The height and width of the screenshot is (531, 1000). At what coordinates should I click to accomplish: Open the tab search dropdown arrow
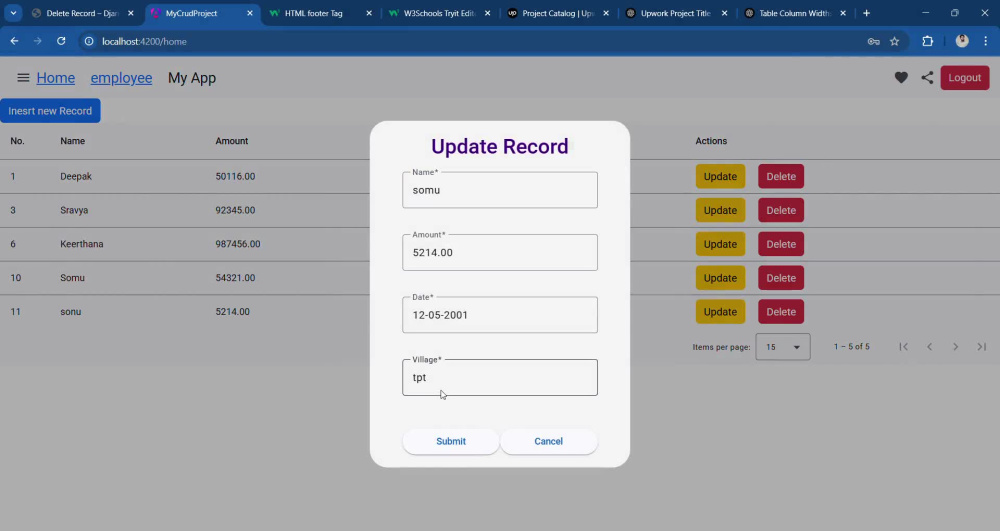pyautogui.click(x=13, y=13)
